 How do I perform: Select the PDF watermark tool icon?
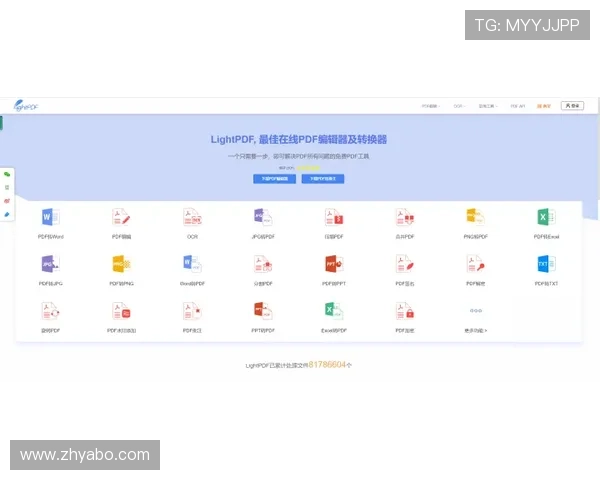121,311
